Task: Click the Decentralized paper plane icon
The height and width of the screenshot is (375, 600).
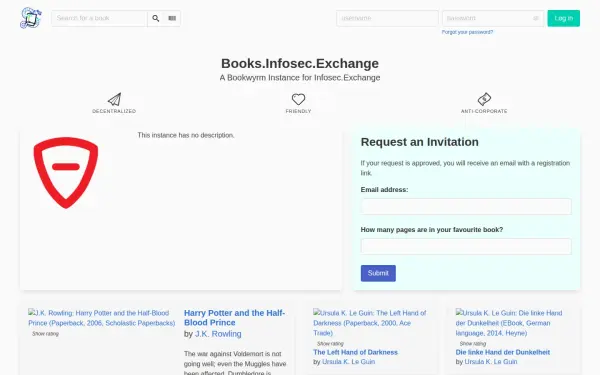Action: (114, 99)
